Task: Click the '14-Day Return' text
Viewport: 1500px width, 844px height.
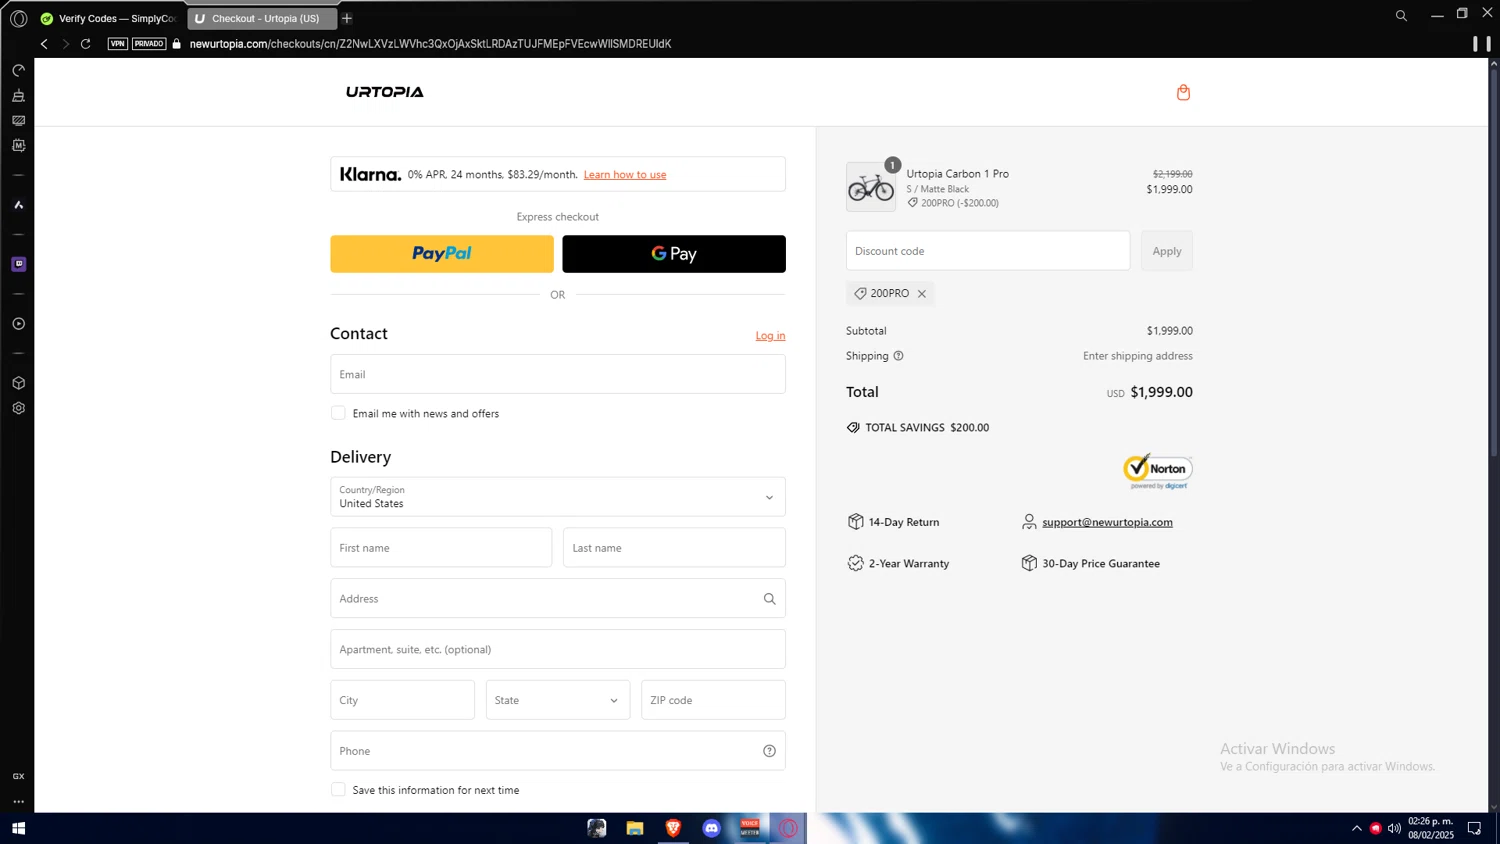Action: pyautogui.click(x=904, y=522)
